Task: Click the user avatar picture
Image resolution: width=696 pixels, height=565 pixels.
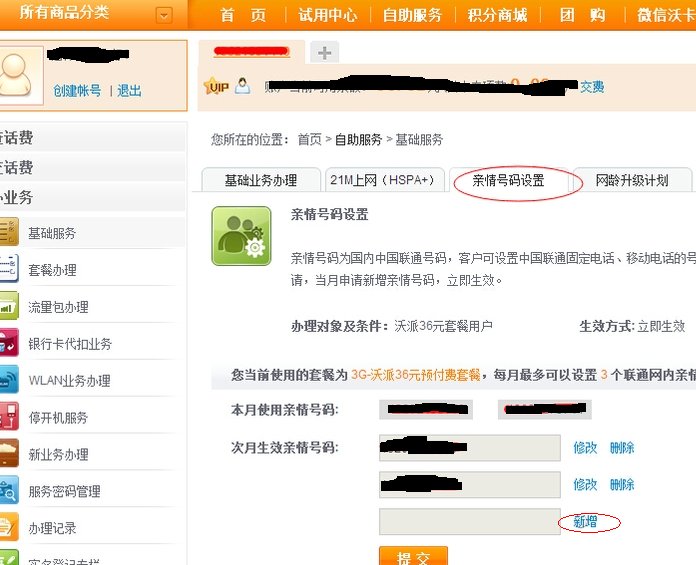Action: [20, 75]
